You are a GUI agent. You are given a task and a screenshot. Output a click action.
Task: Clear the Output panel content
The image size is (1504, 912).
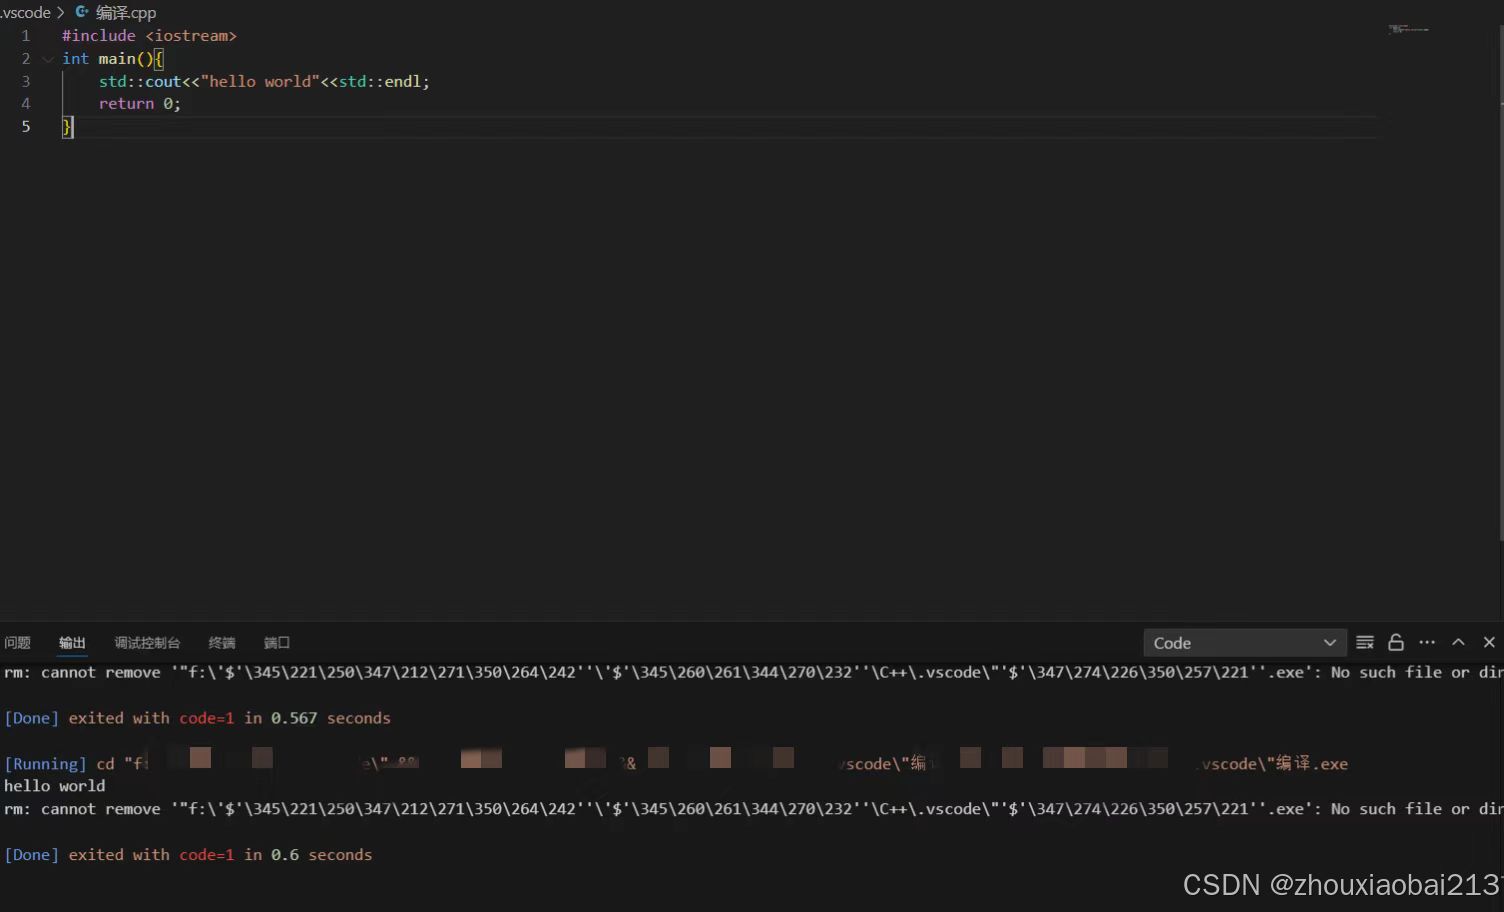[1364, 642]
